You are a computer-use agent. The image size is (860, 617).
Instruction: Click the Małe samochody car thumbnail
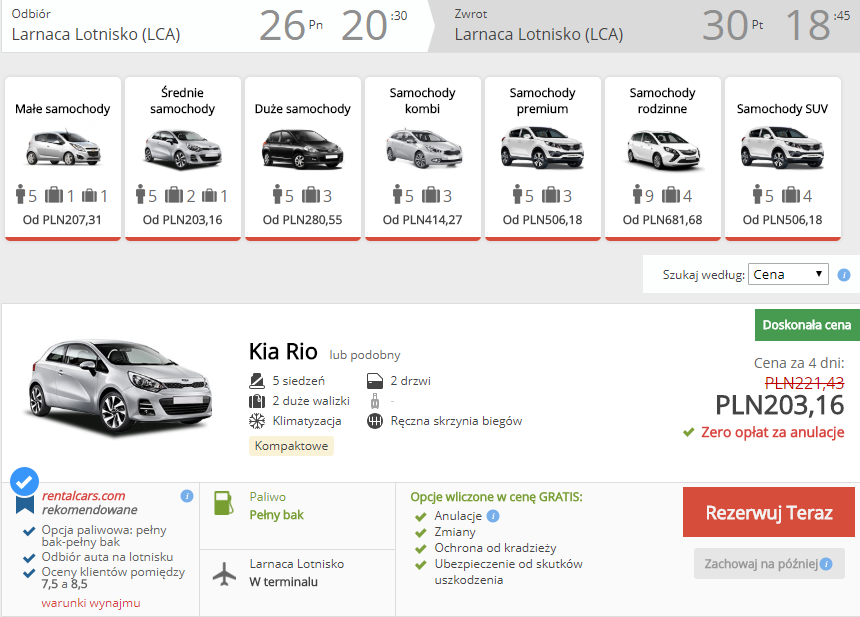tap(63, 148)
